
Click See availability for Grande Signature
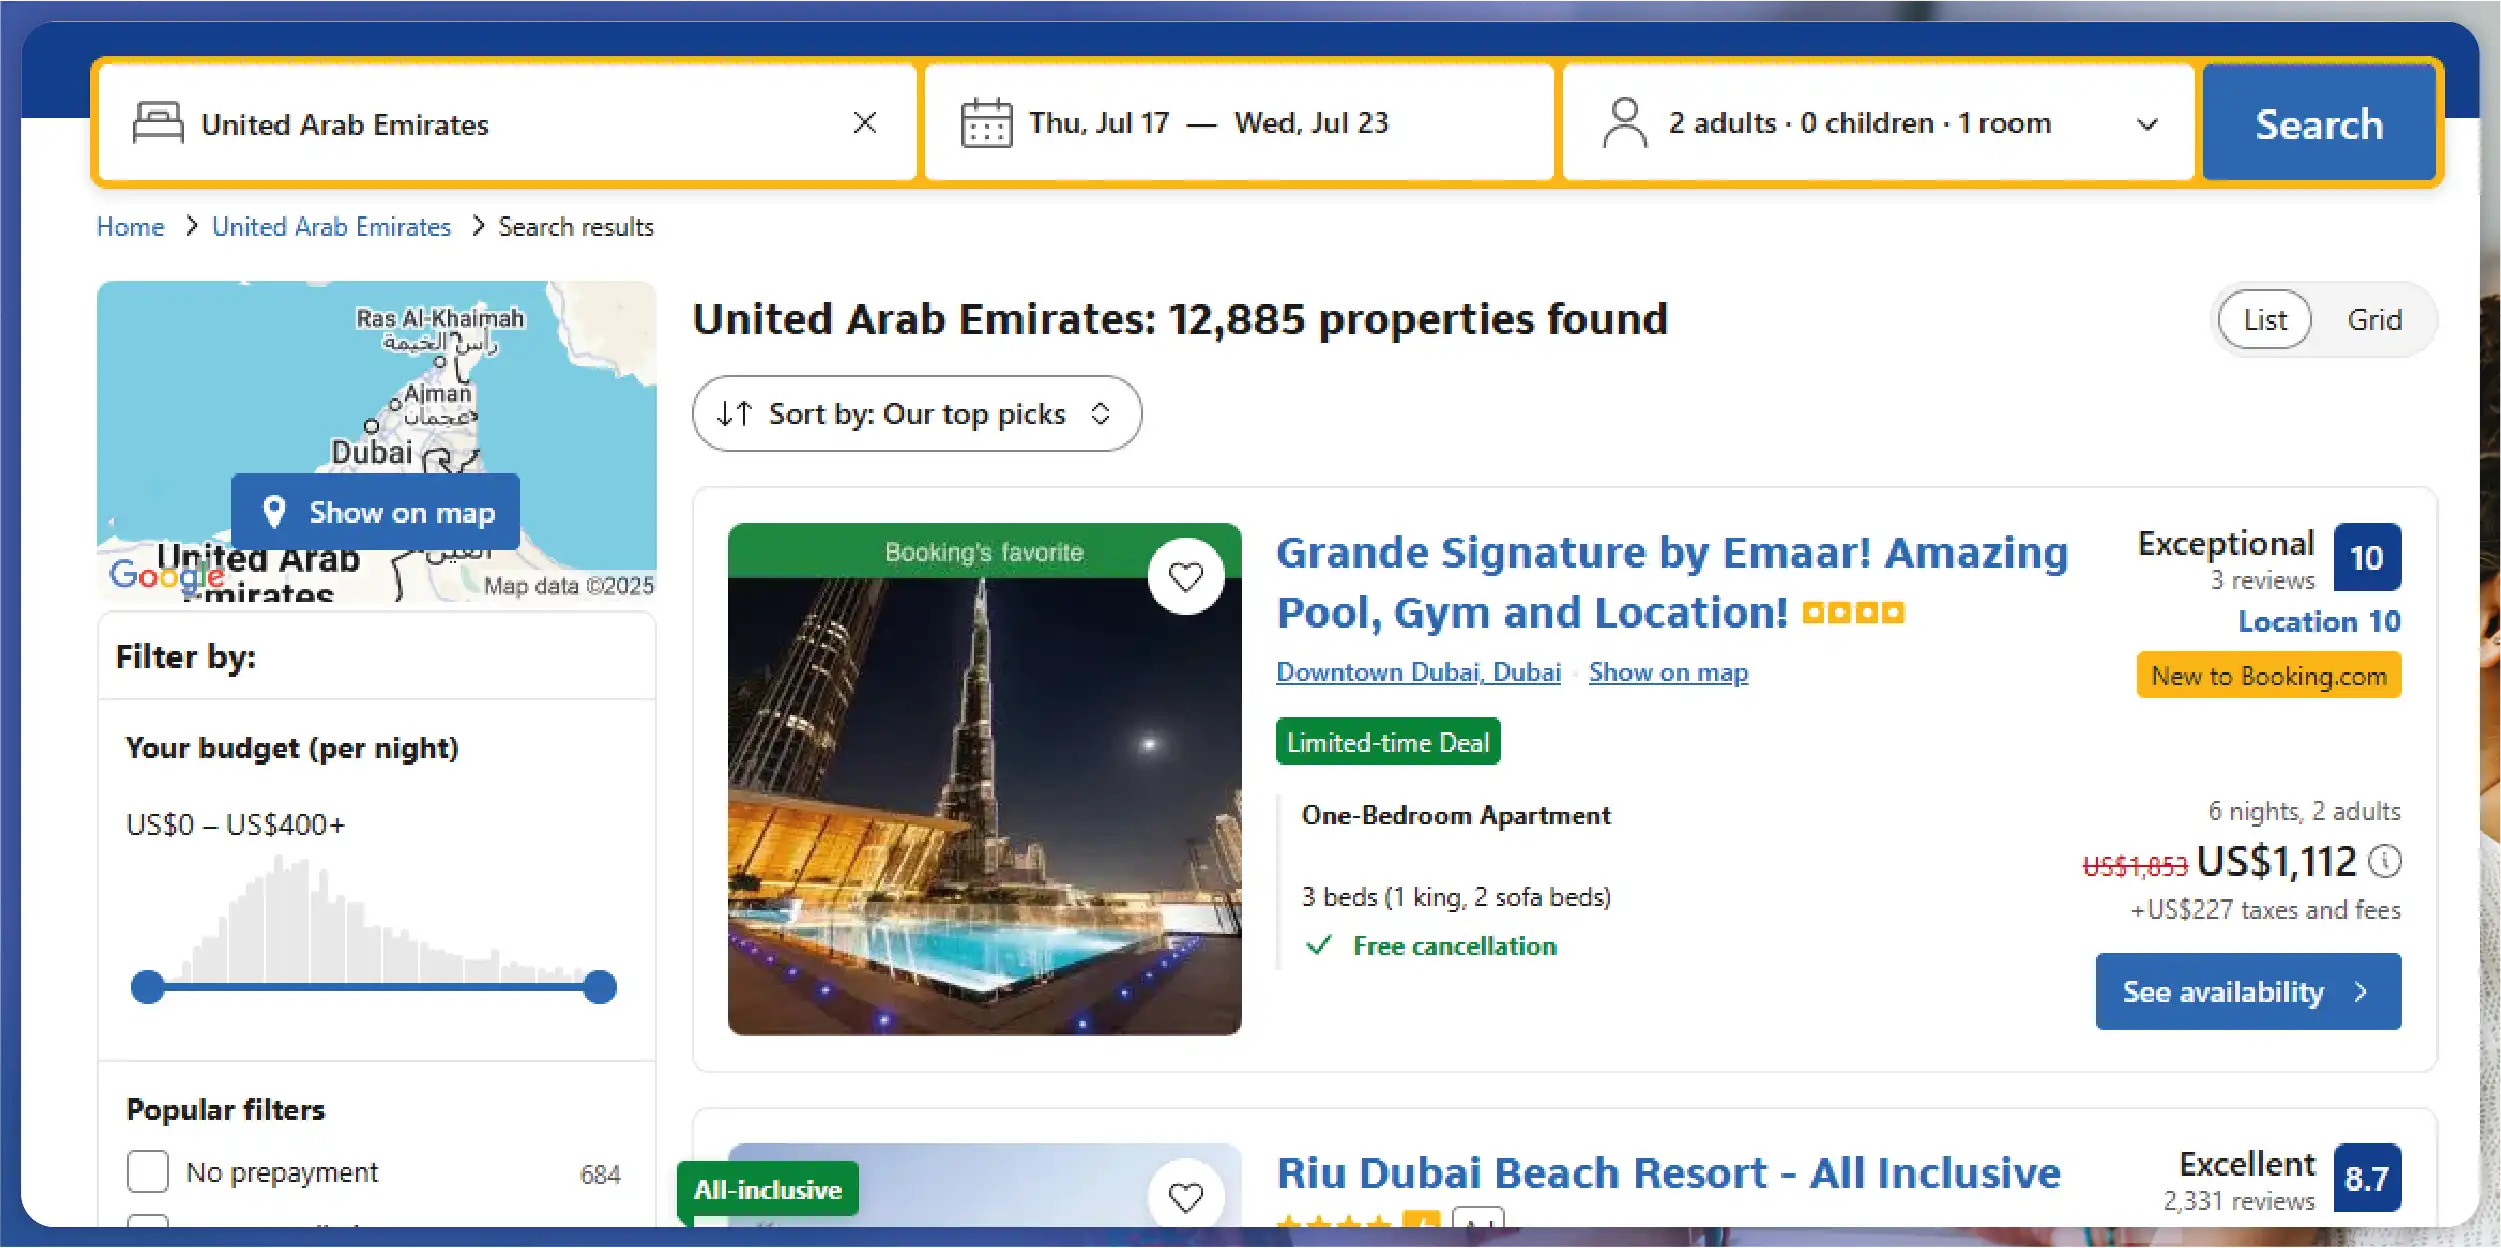pos(2248,991)
